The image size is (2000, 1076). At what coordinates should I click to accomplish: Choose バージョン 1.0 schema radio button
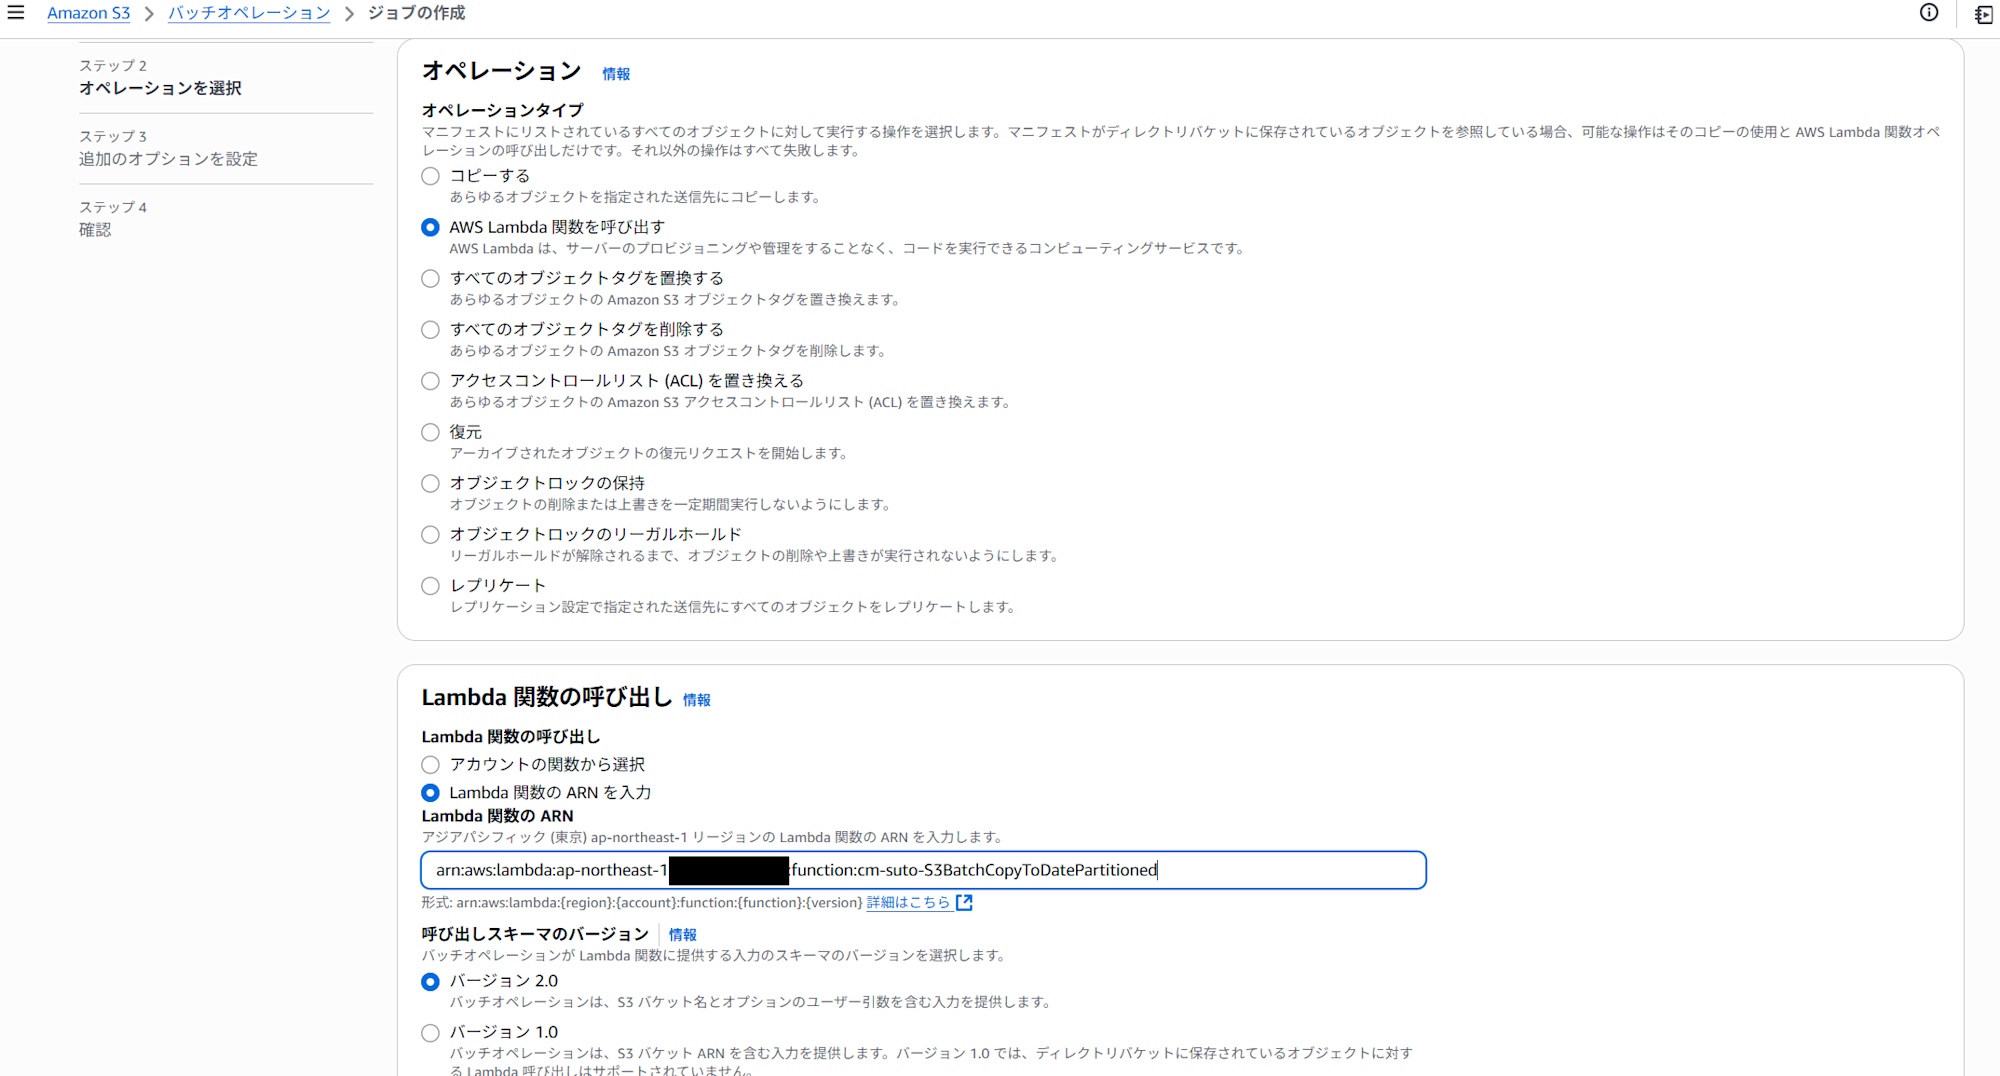pos(430,1033)
